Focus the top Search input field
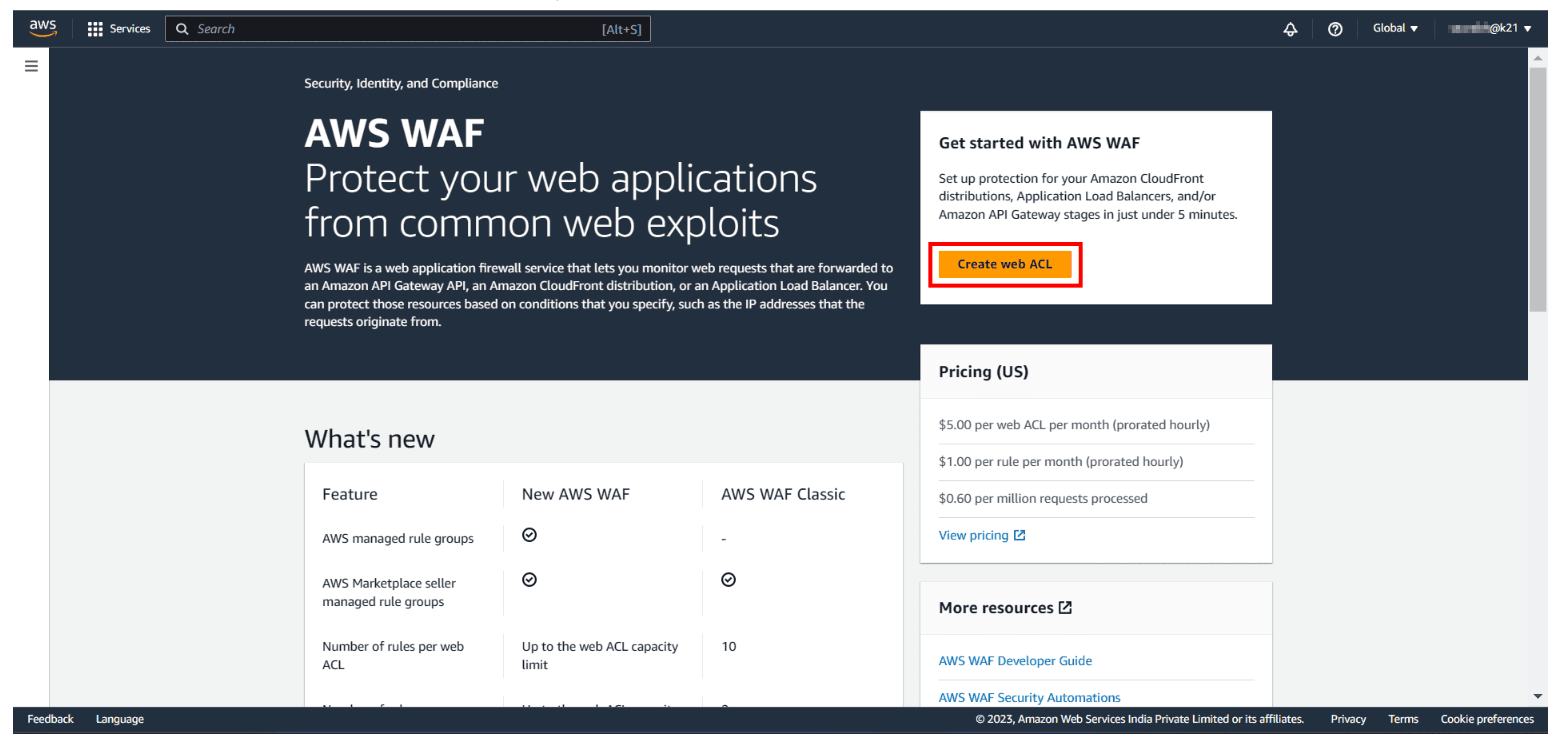The width and height of the screenshot is (1556, 746). click(408, 29)
